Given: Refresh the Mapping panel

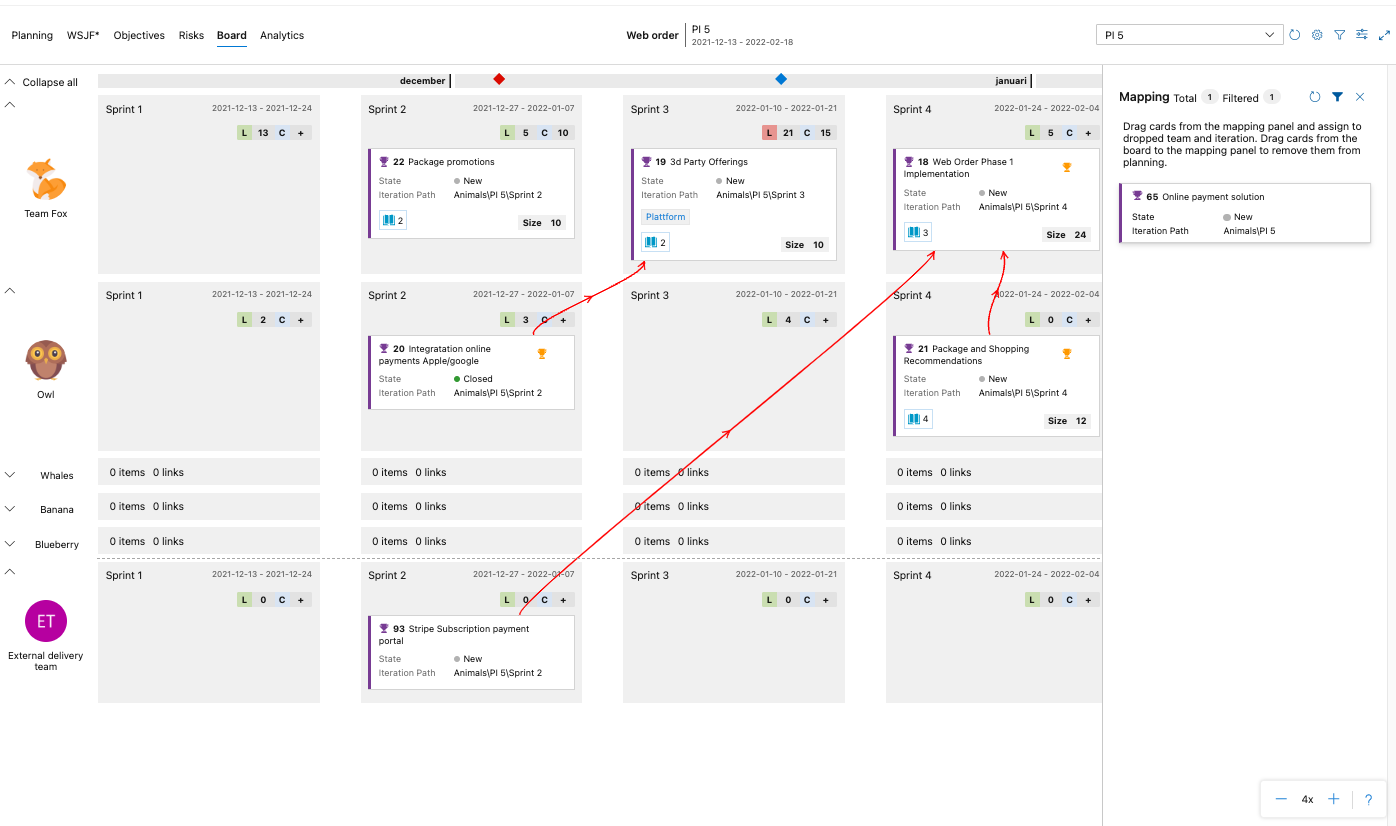Looking at the screenshot, I should [x=1316, y=97].
